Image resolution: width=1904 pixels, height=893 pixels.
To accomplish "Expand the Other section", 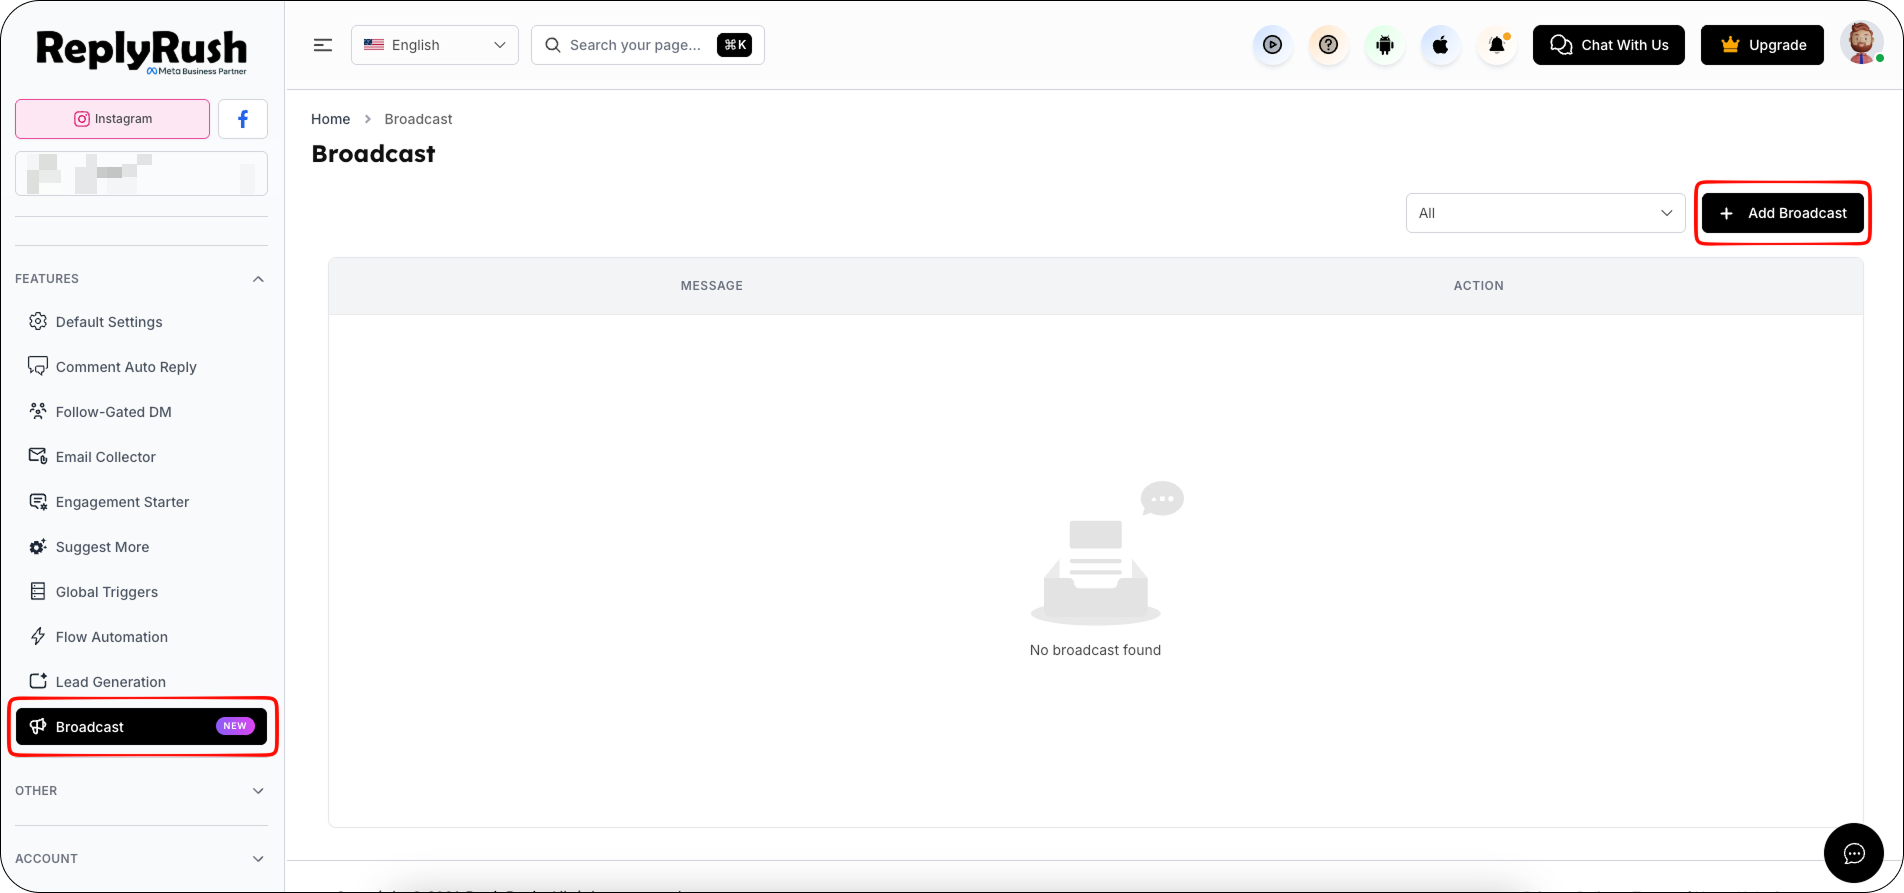I will [x=141, y=791].
